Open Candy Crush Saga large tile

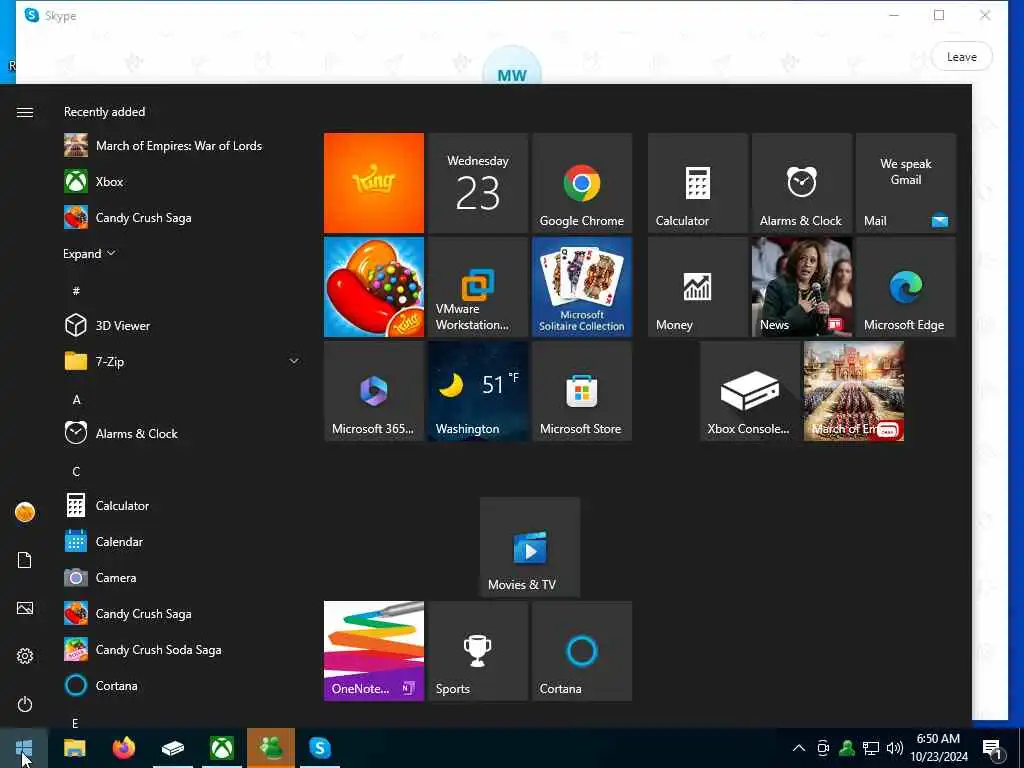pos(374,287)
